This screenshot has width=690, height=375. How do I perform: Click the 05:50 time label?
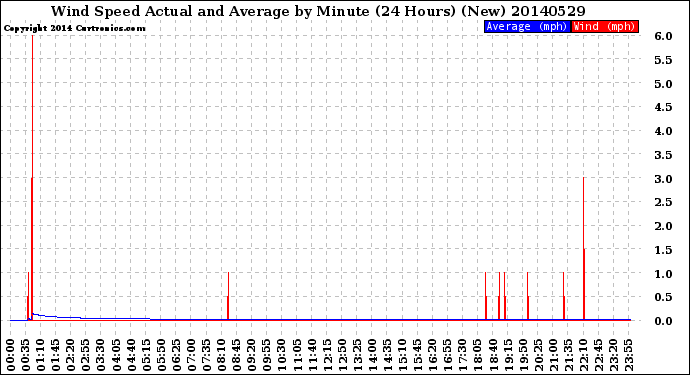pyautogui.click(x=161, y=355)
